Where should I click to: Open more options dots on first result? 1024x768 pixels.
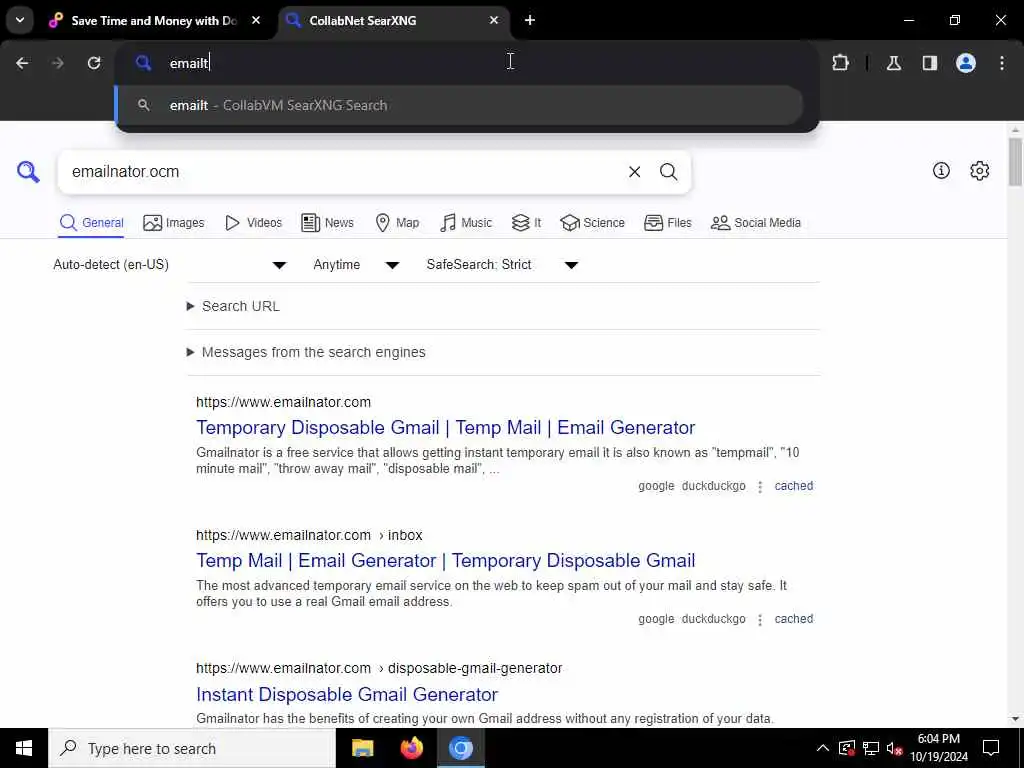pos(760,487)
